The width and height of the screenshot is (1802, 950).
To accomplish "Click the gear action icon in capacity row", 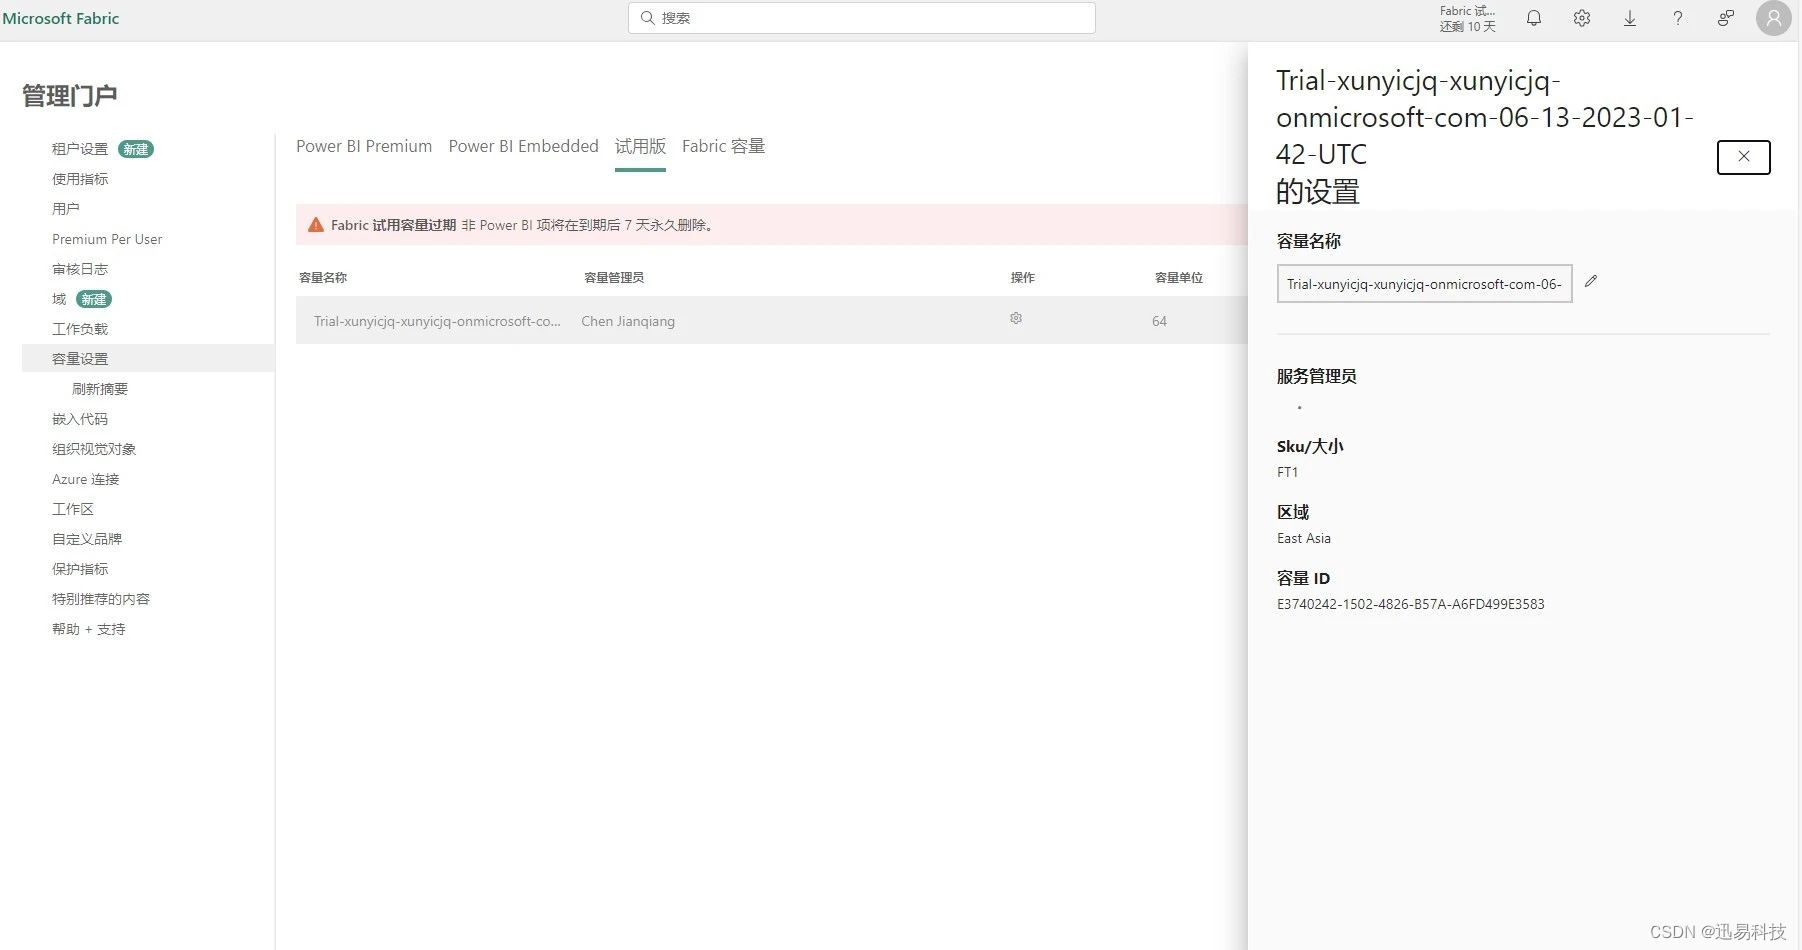I will pos(1015,318).
